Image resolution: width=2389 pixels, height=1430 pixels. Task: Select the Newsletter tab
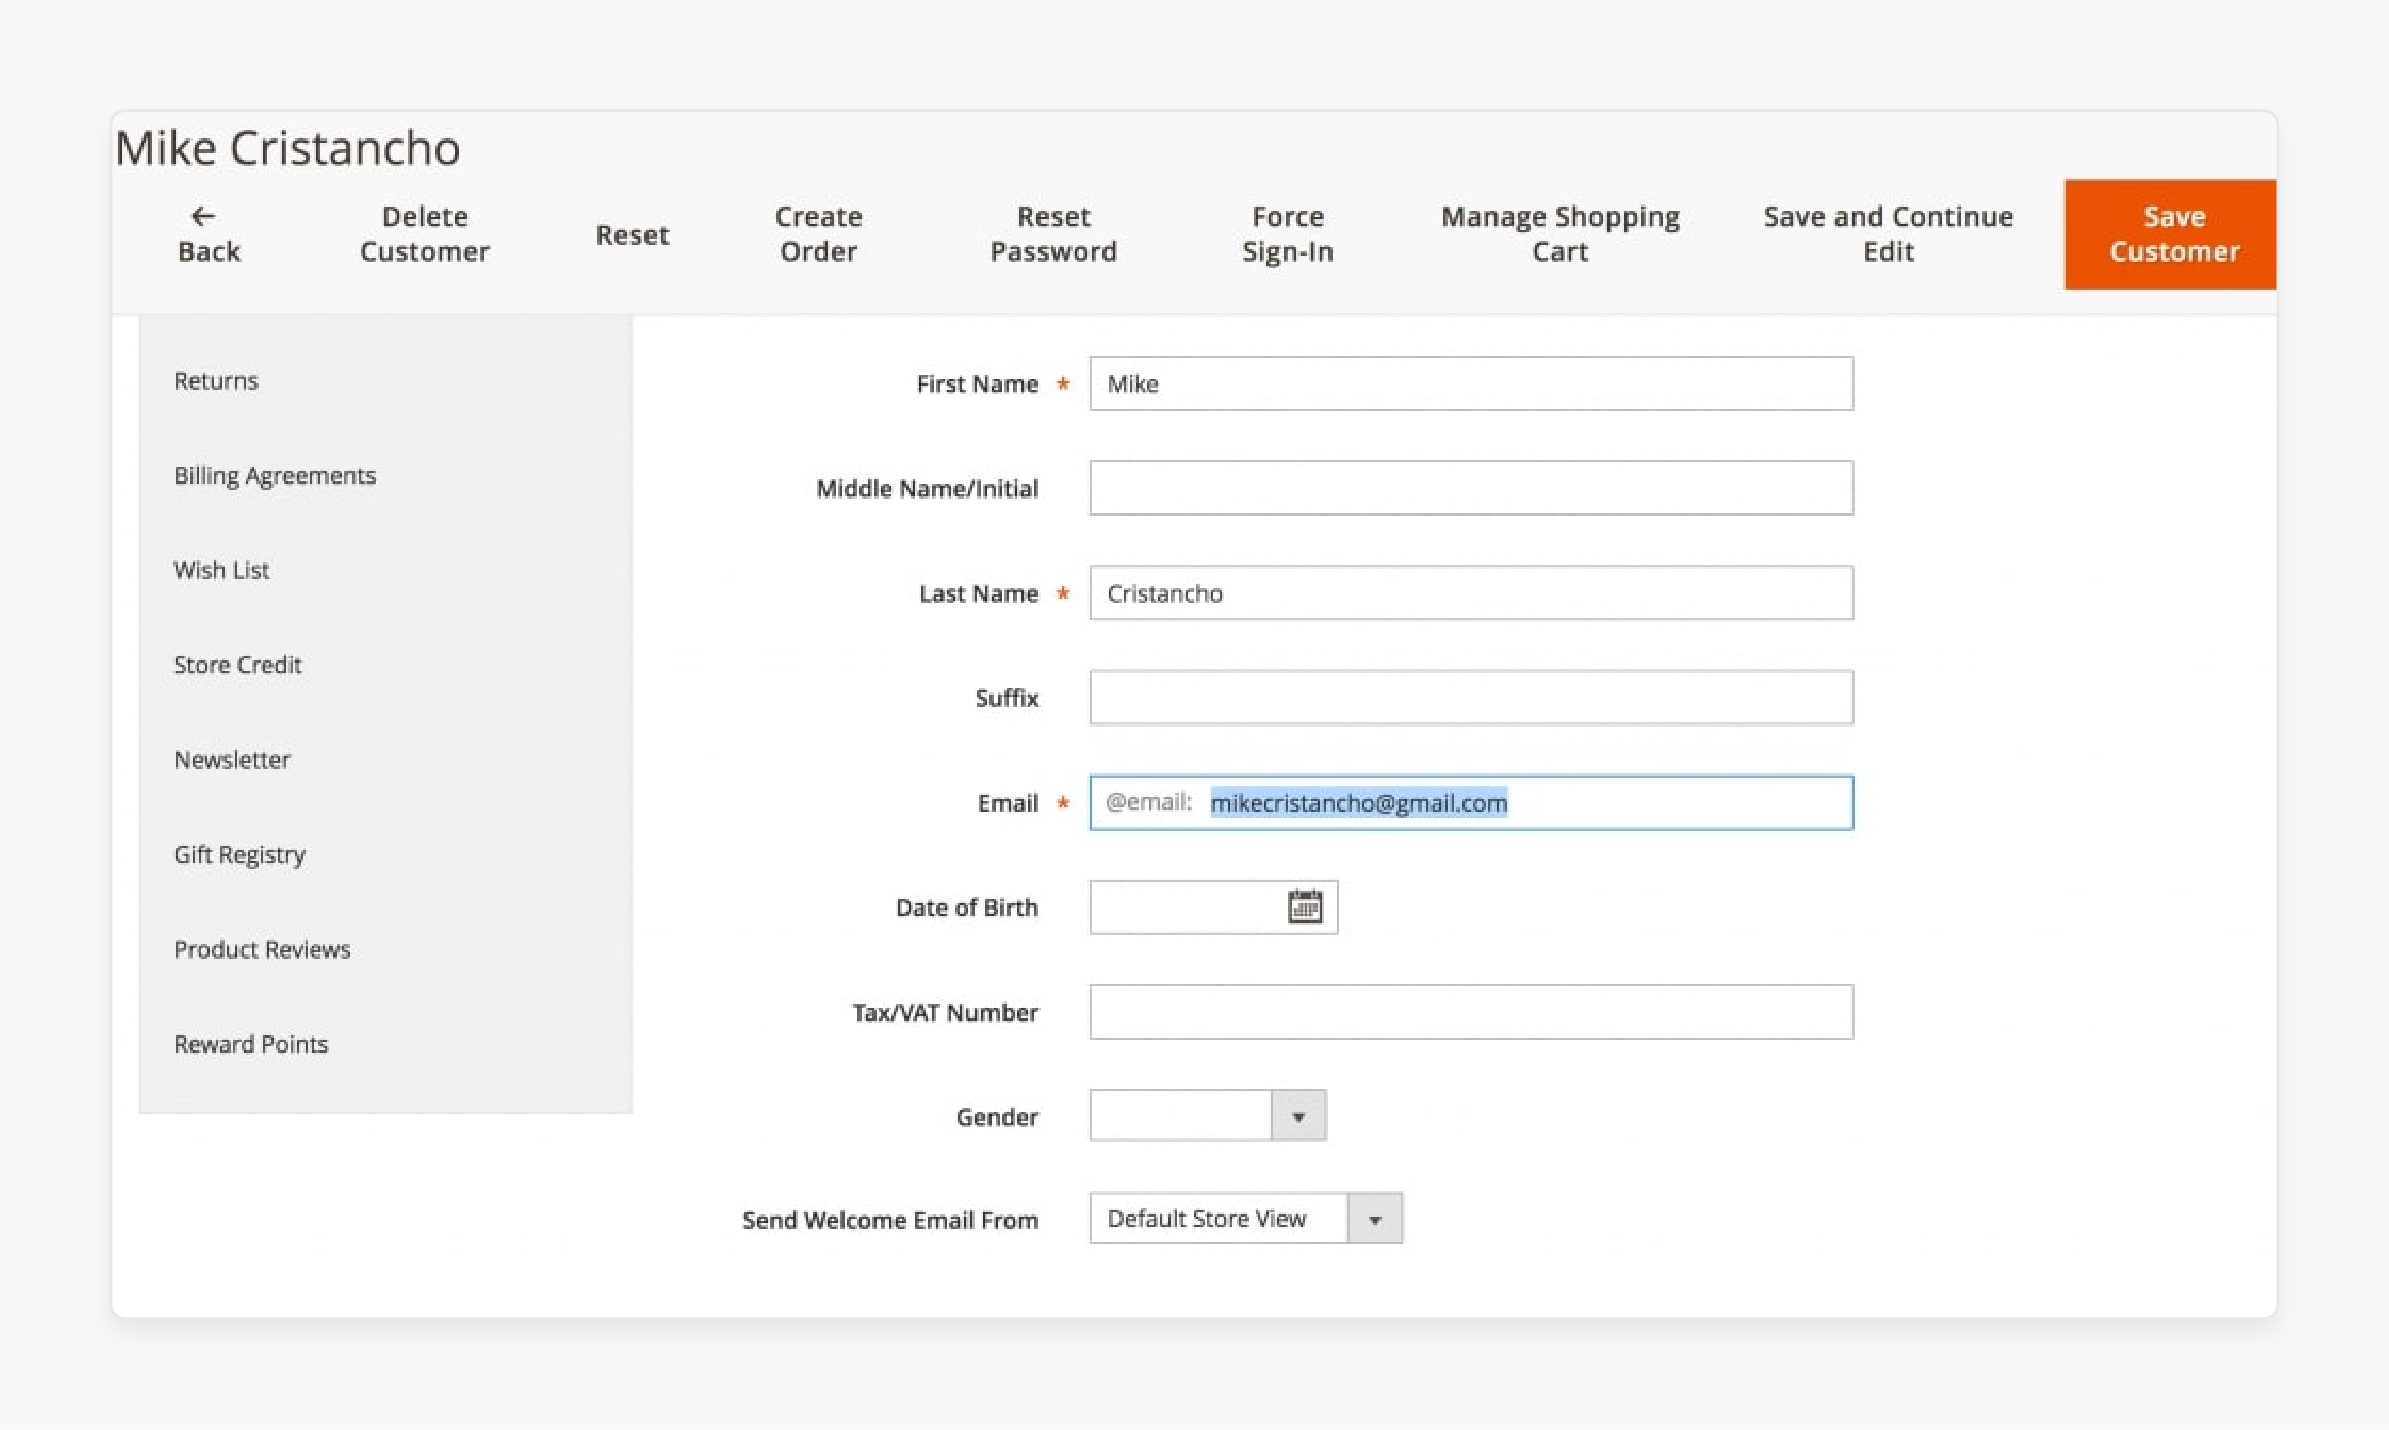pos(232,760)
